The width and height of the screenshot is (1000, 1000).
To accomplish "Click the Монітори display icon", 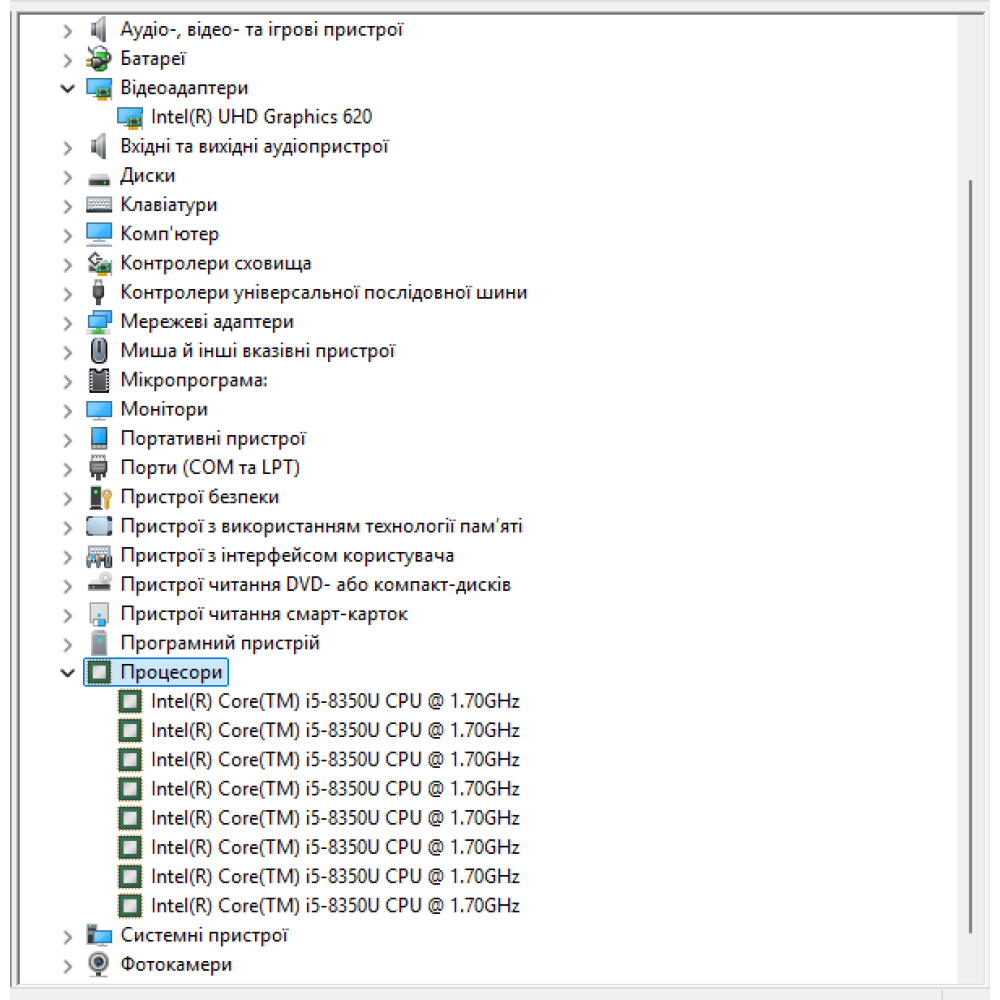I will (99, 410).
